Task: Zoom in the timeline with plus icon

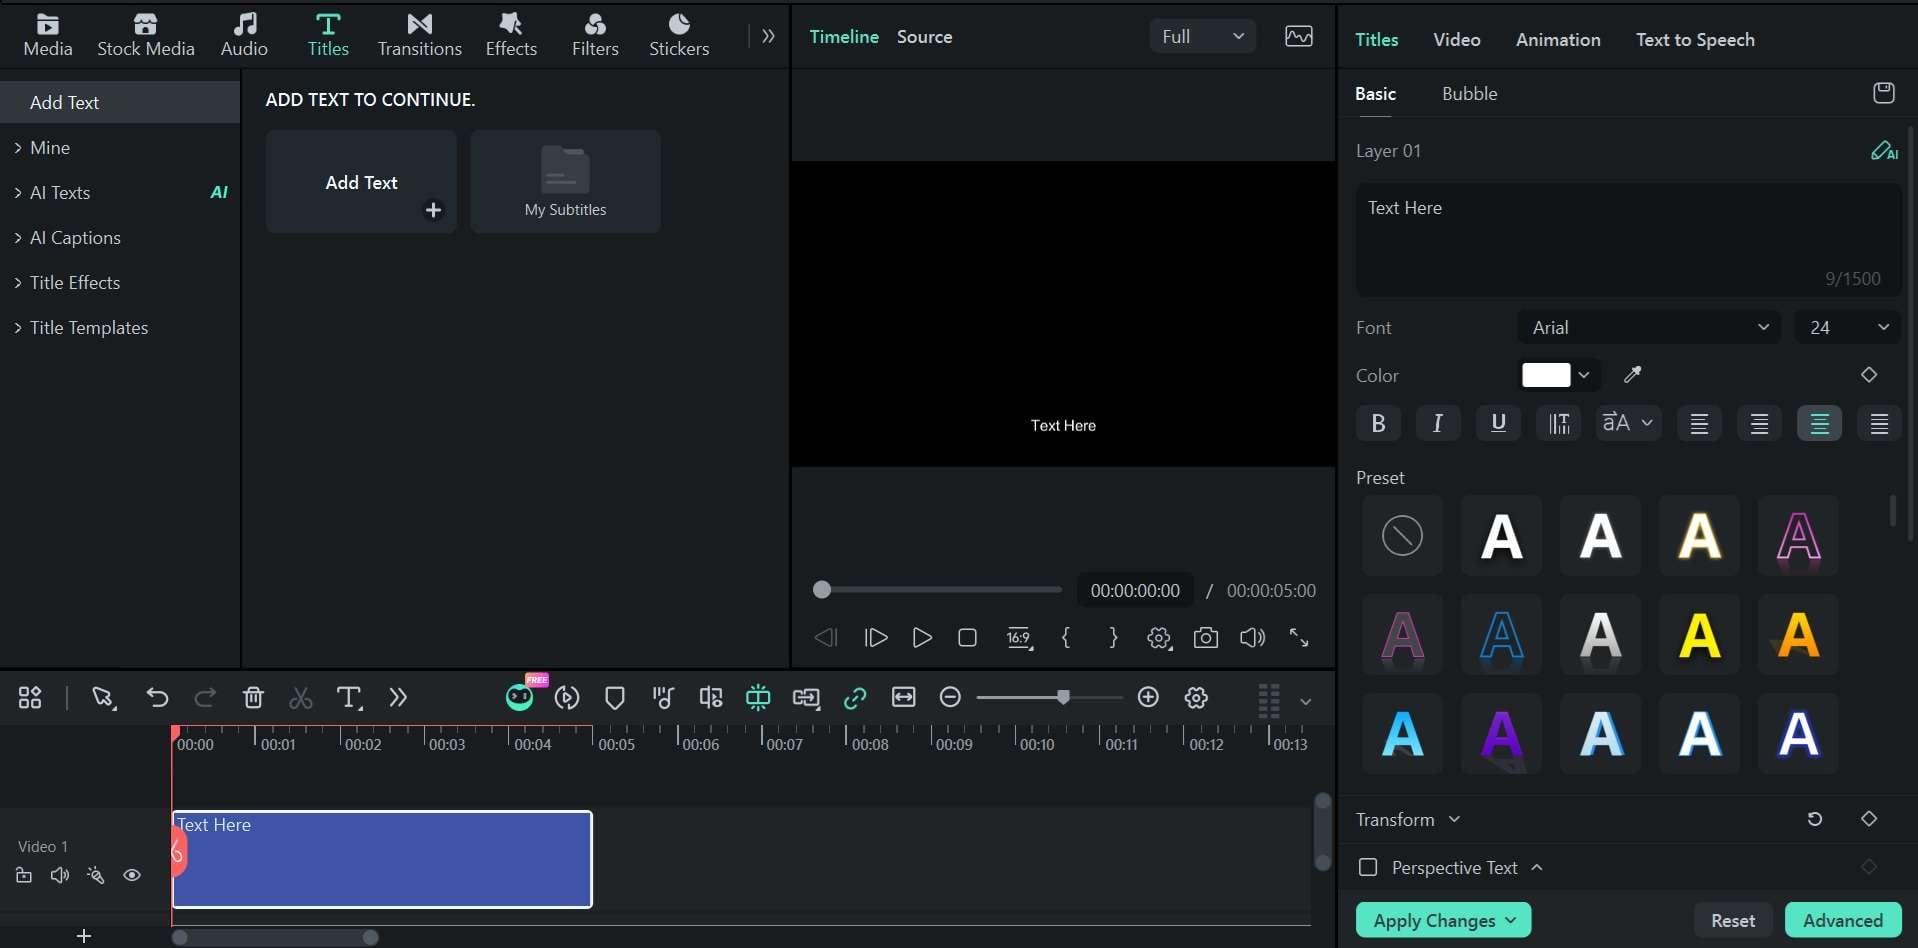Action: [x=1148, y=697]
